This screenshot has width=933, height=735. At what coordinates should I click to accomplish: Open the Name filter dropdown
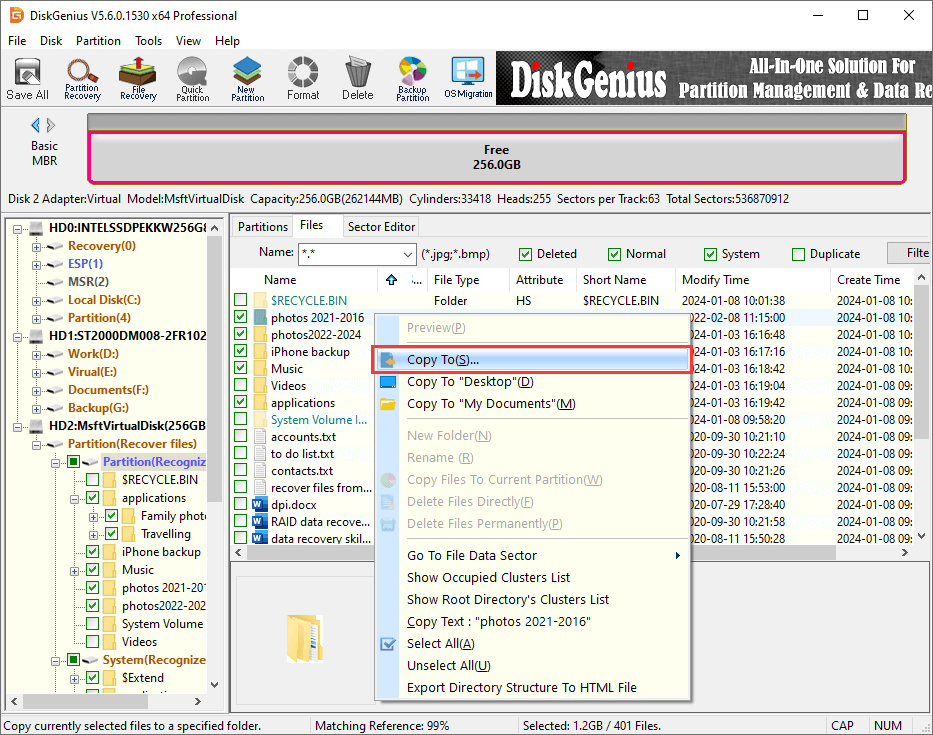(408, 255)
